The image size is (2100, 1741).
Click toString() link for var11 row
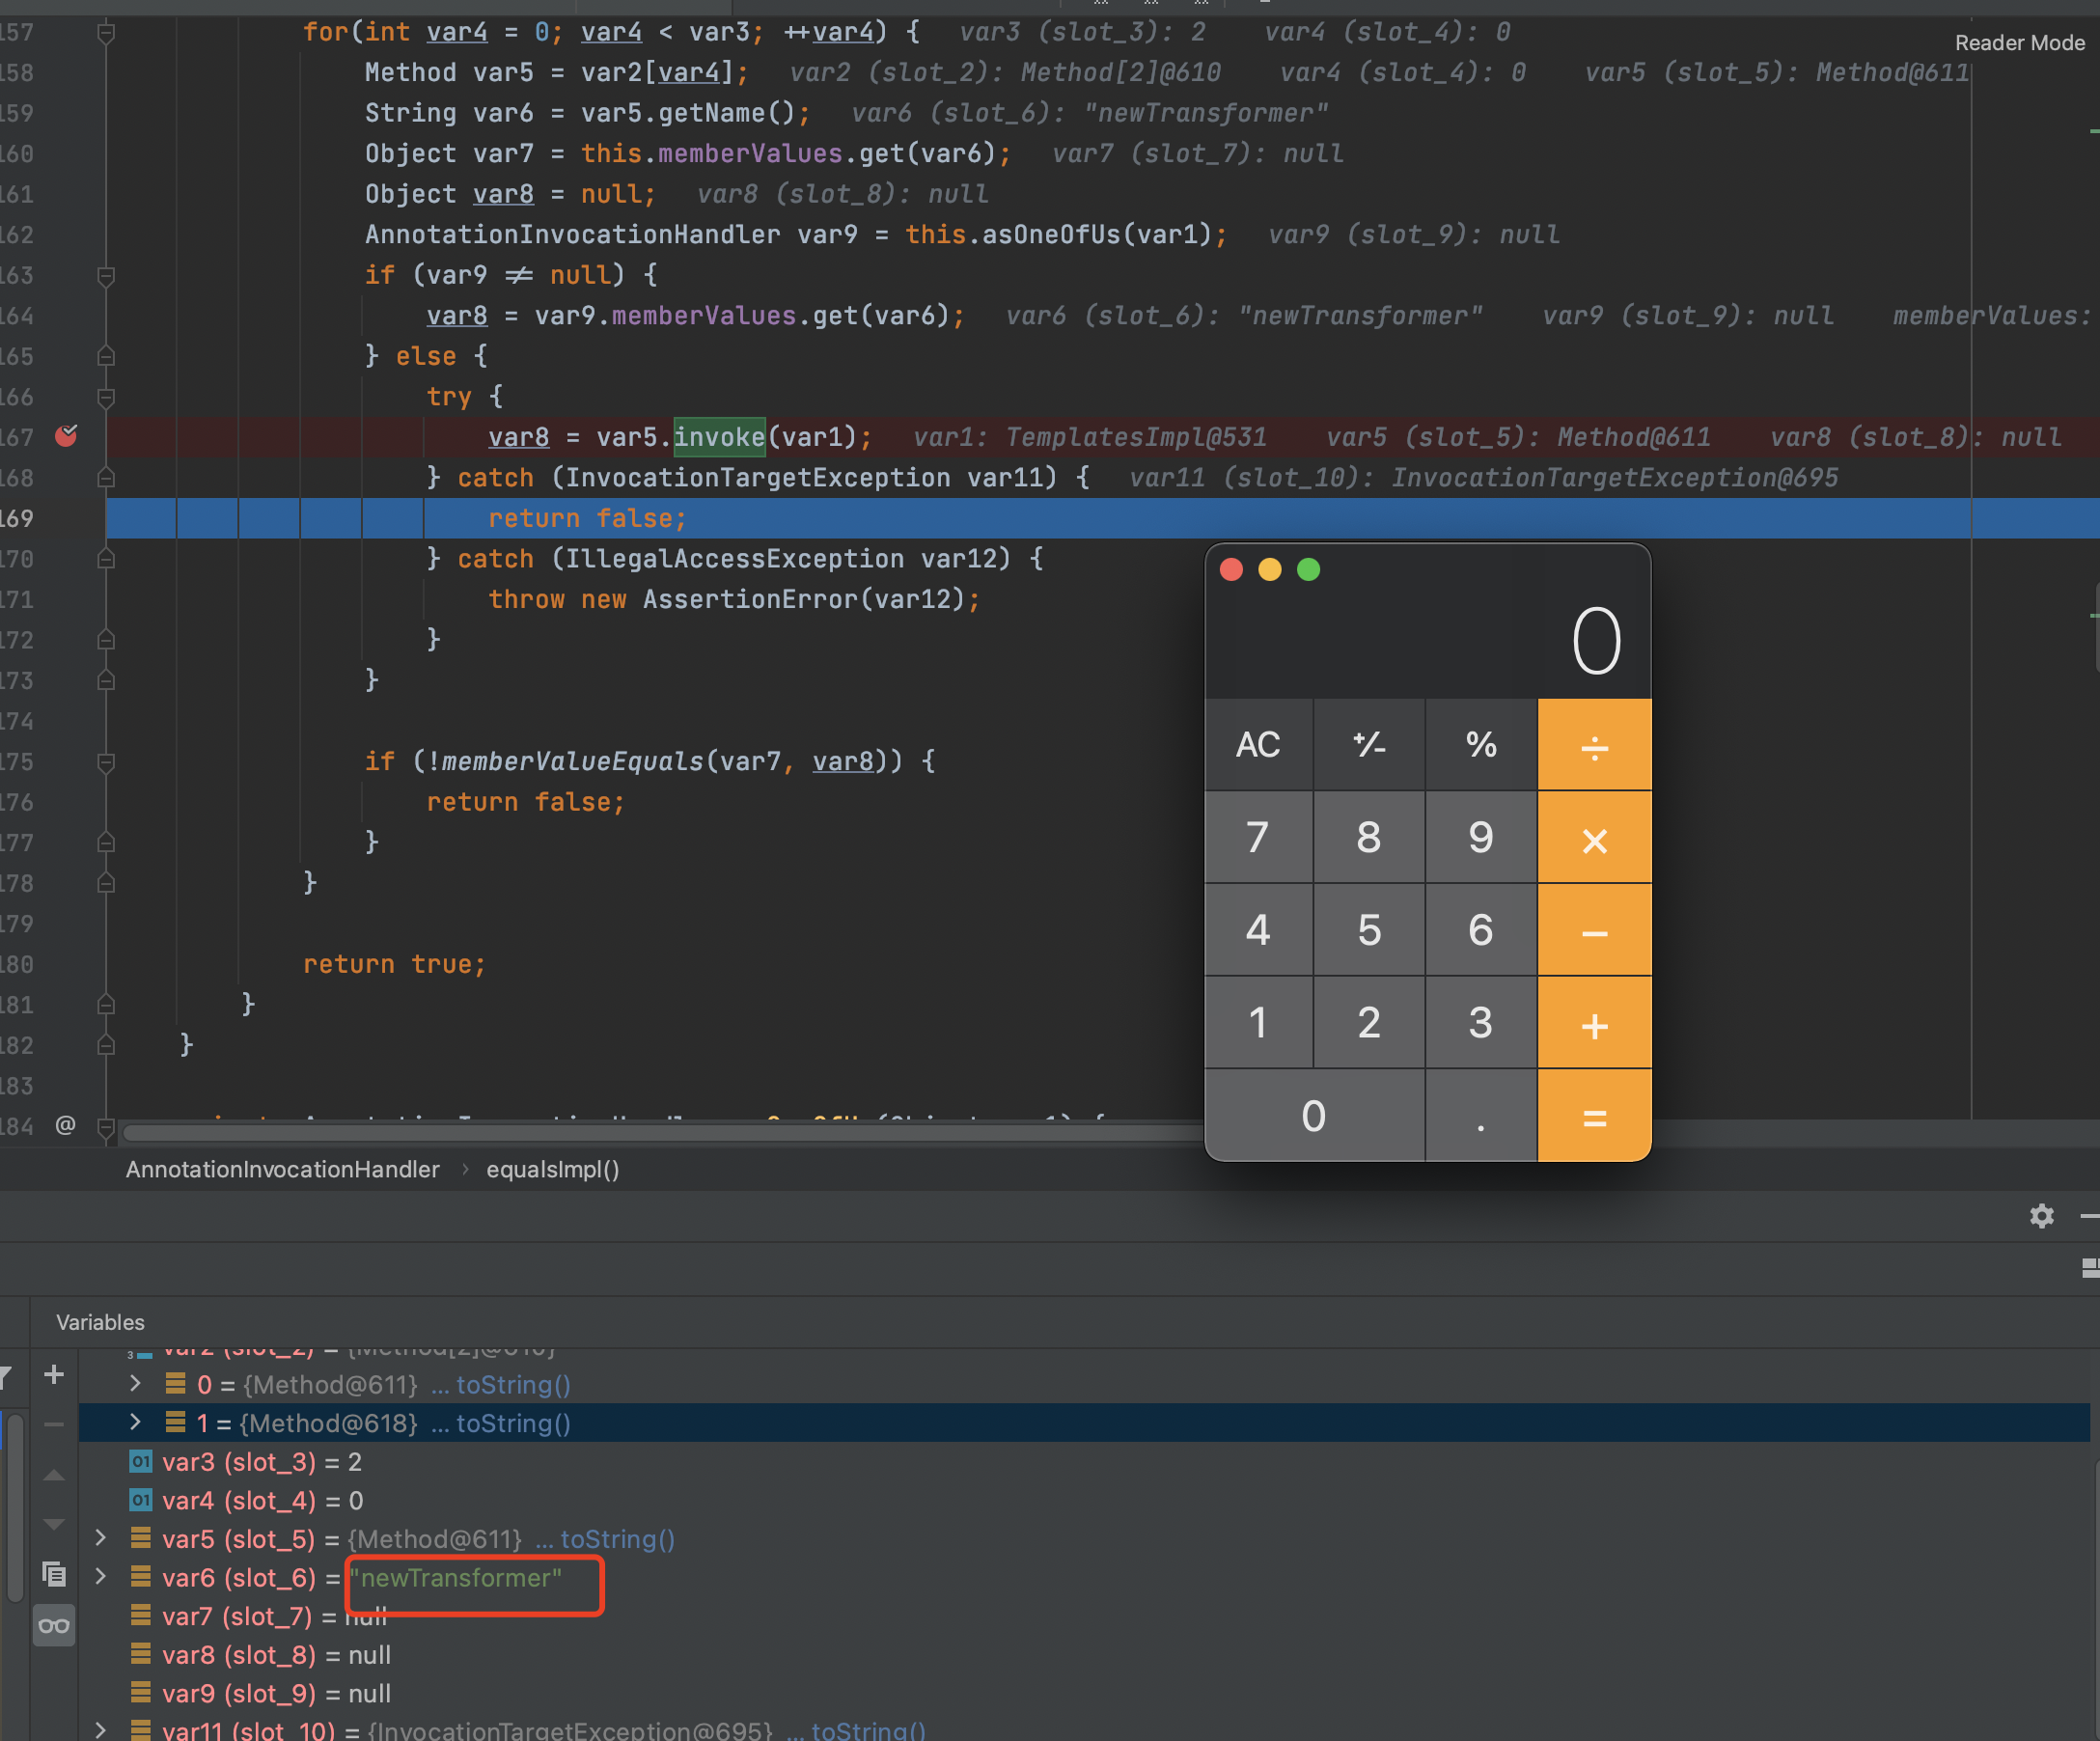(868, 1731)
